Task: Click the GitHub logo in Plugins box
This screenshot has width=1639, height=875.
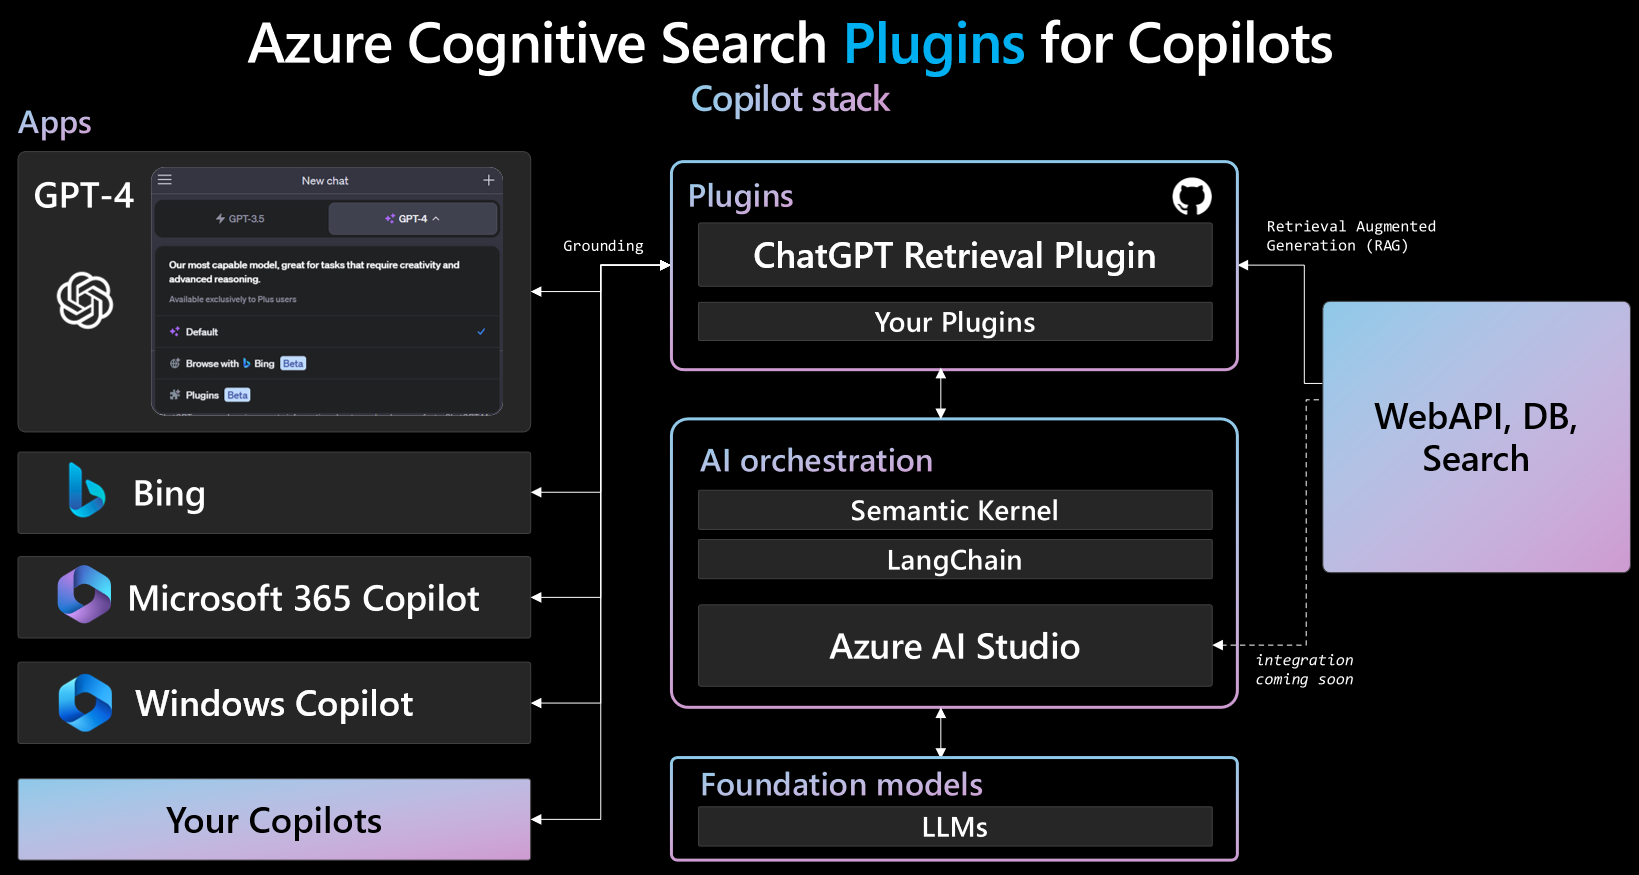Action: coord(1191,196)
